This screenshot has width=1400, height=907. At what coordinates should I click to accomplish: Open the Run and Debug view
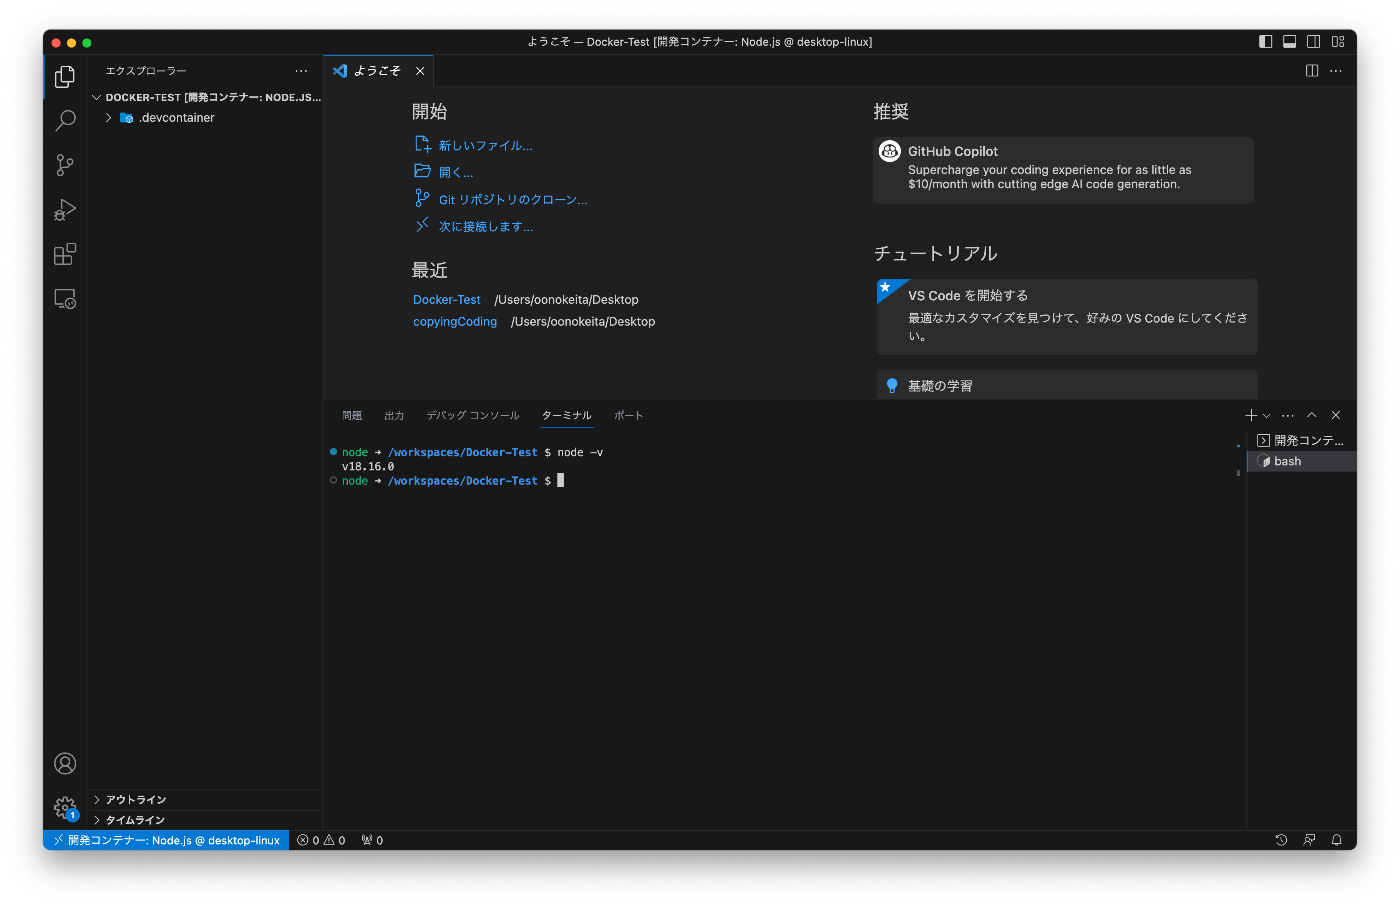click(x=65, y=210)
